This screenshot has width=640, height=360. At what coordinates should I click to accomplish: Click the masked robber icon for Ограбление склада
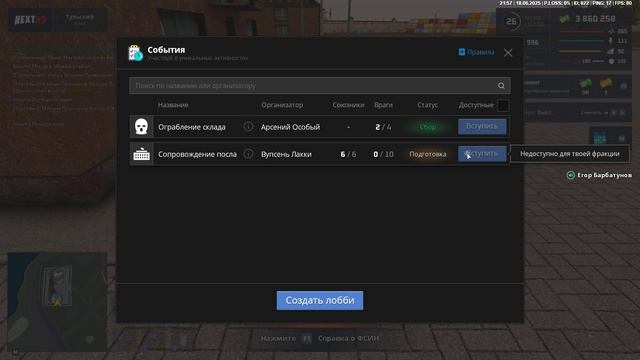pyautogui.click(x=141, y=127)
